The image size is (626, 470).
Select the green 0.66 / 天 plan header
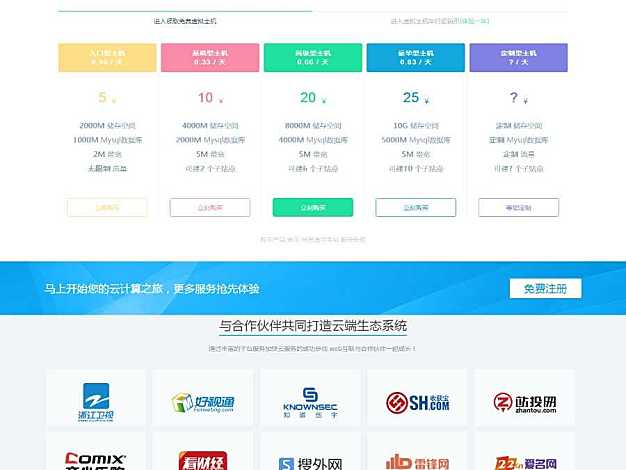pyautogui.click(x=313, y=58)
